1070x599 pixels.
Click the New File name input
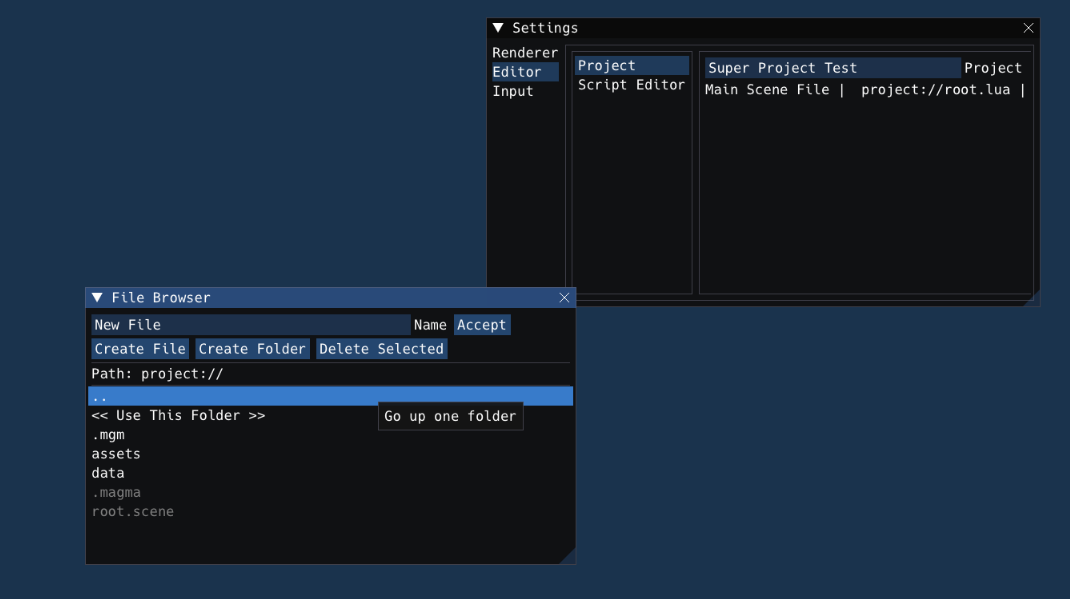coord(250,325)
